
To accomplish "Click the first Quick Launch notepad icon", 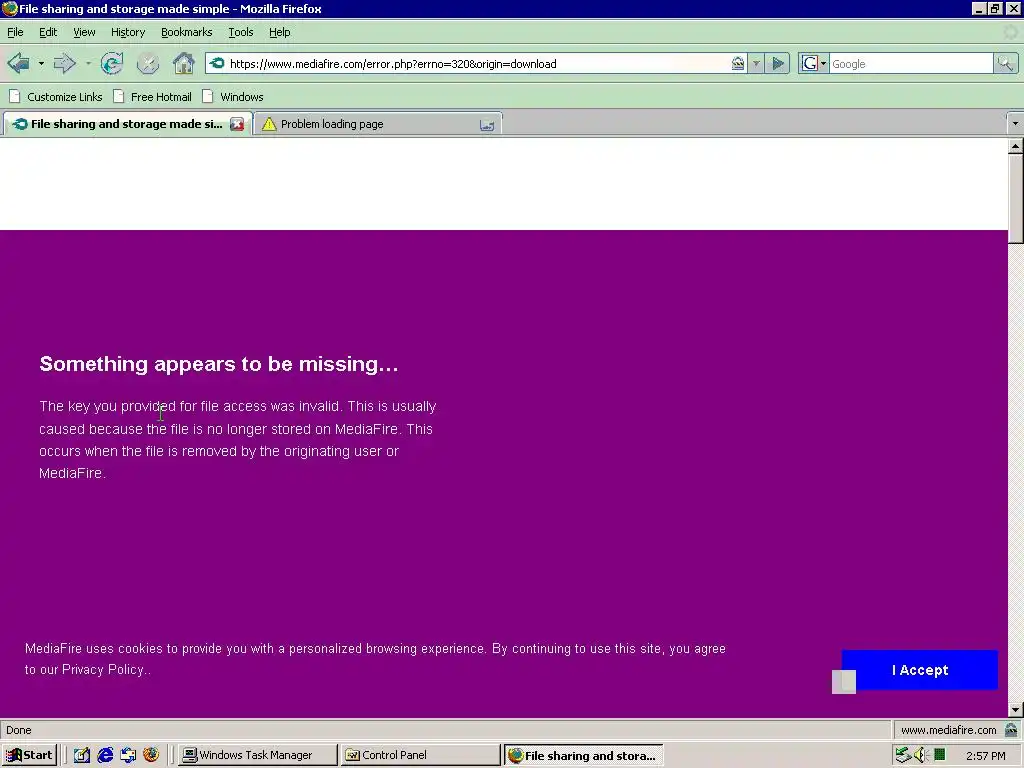I will (x=82, y=755).
